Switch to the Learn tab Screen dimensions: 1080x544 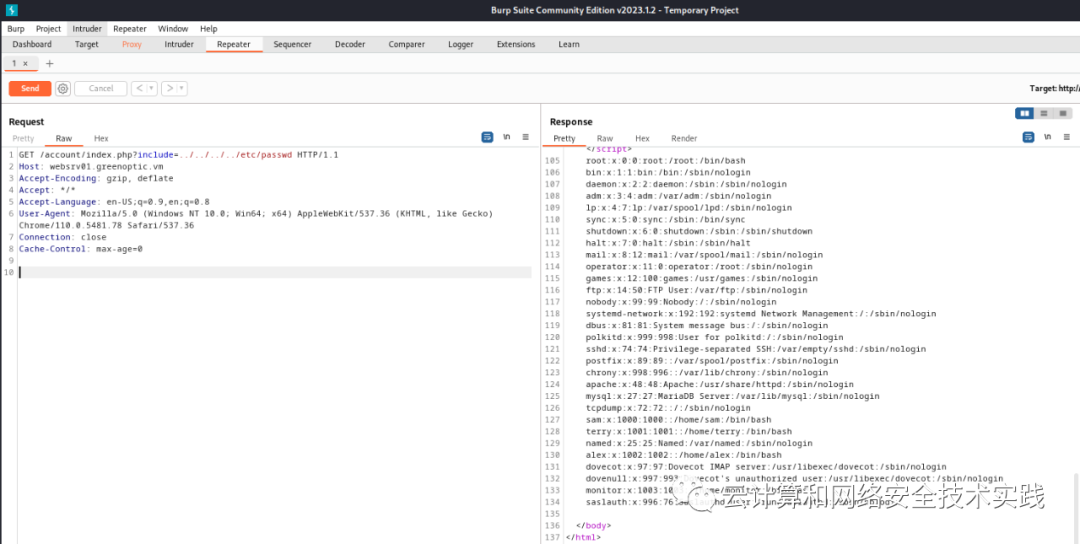569,44
